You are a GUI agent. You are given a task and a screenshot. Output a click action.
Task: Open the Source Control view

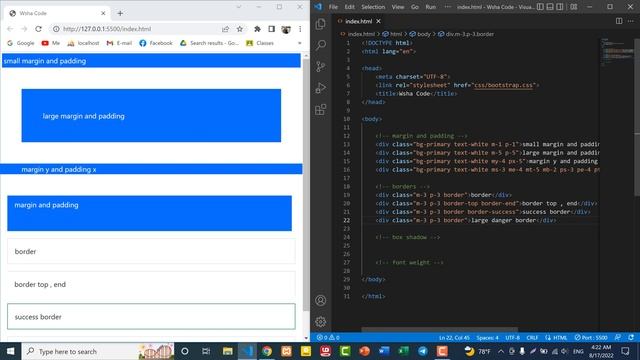click(x=321, y=66)
